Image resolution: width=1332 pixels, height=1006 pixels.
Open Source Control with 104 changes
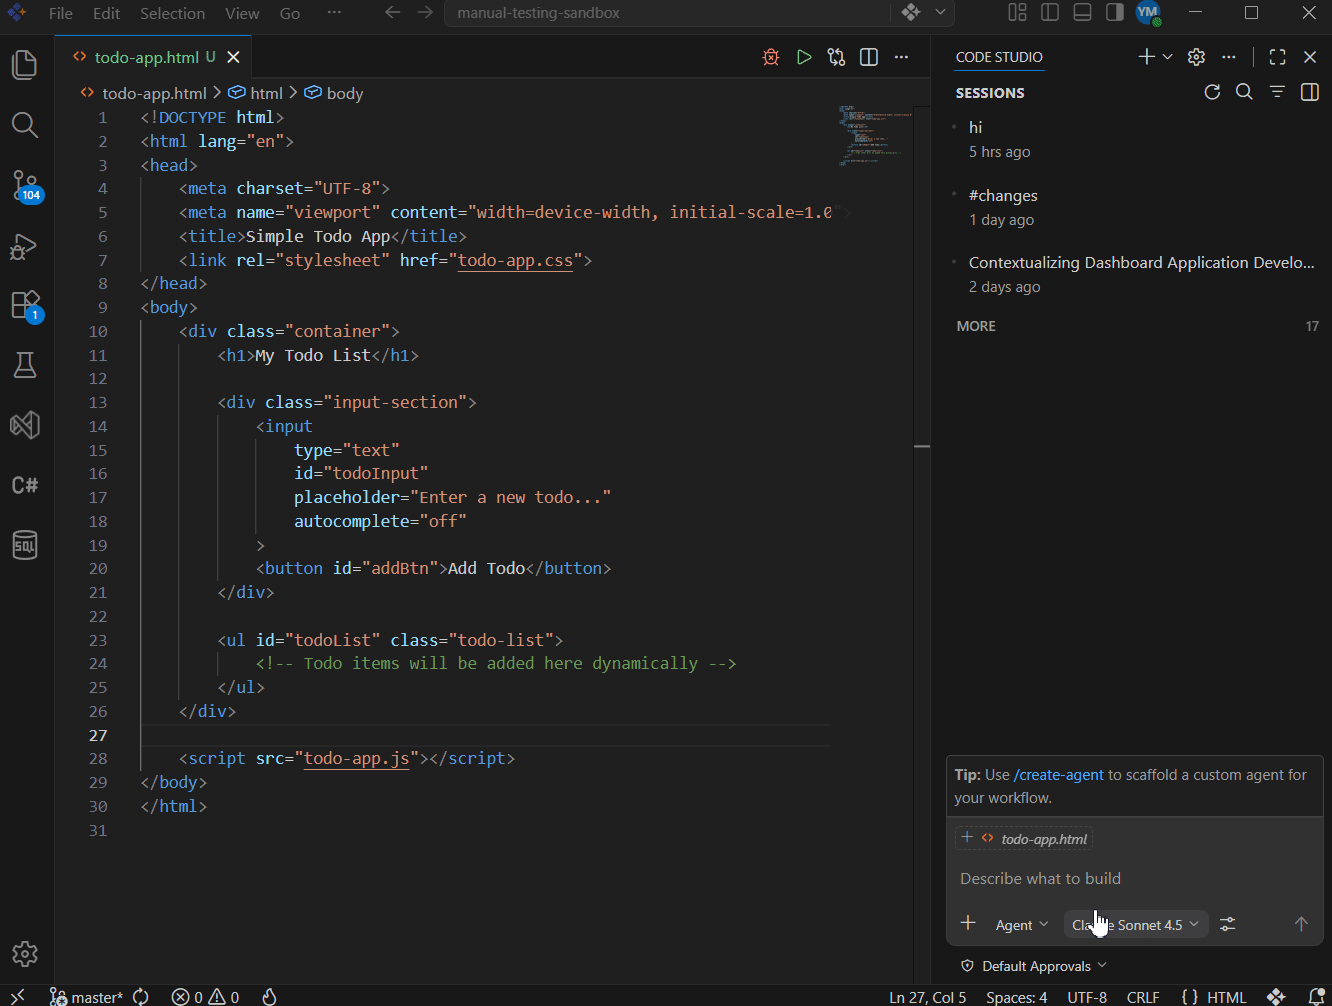click(25, 186)
